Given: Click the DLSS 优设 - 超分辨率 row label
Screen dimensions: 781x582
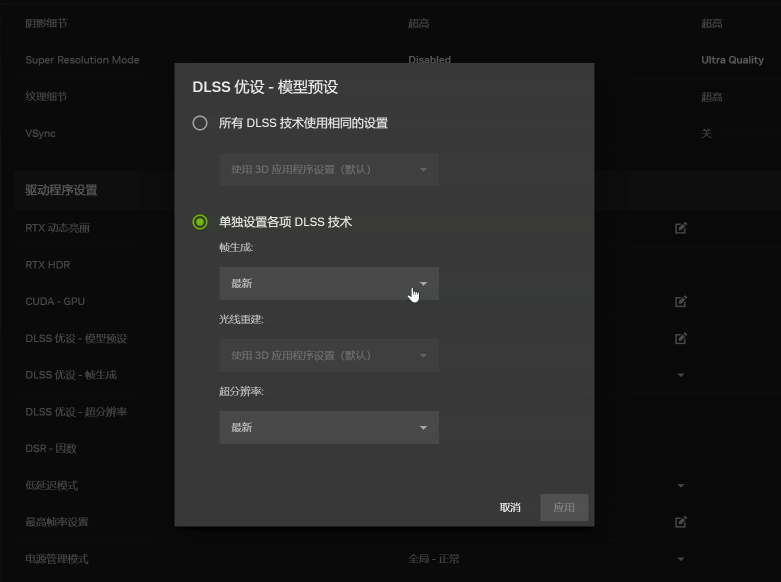Looking at the screenshot, I should click(x=76, y=412).
